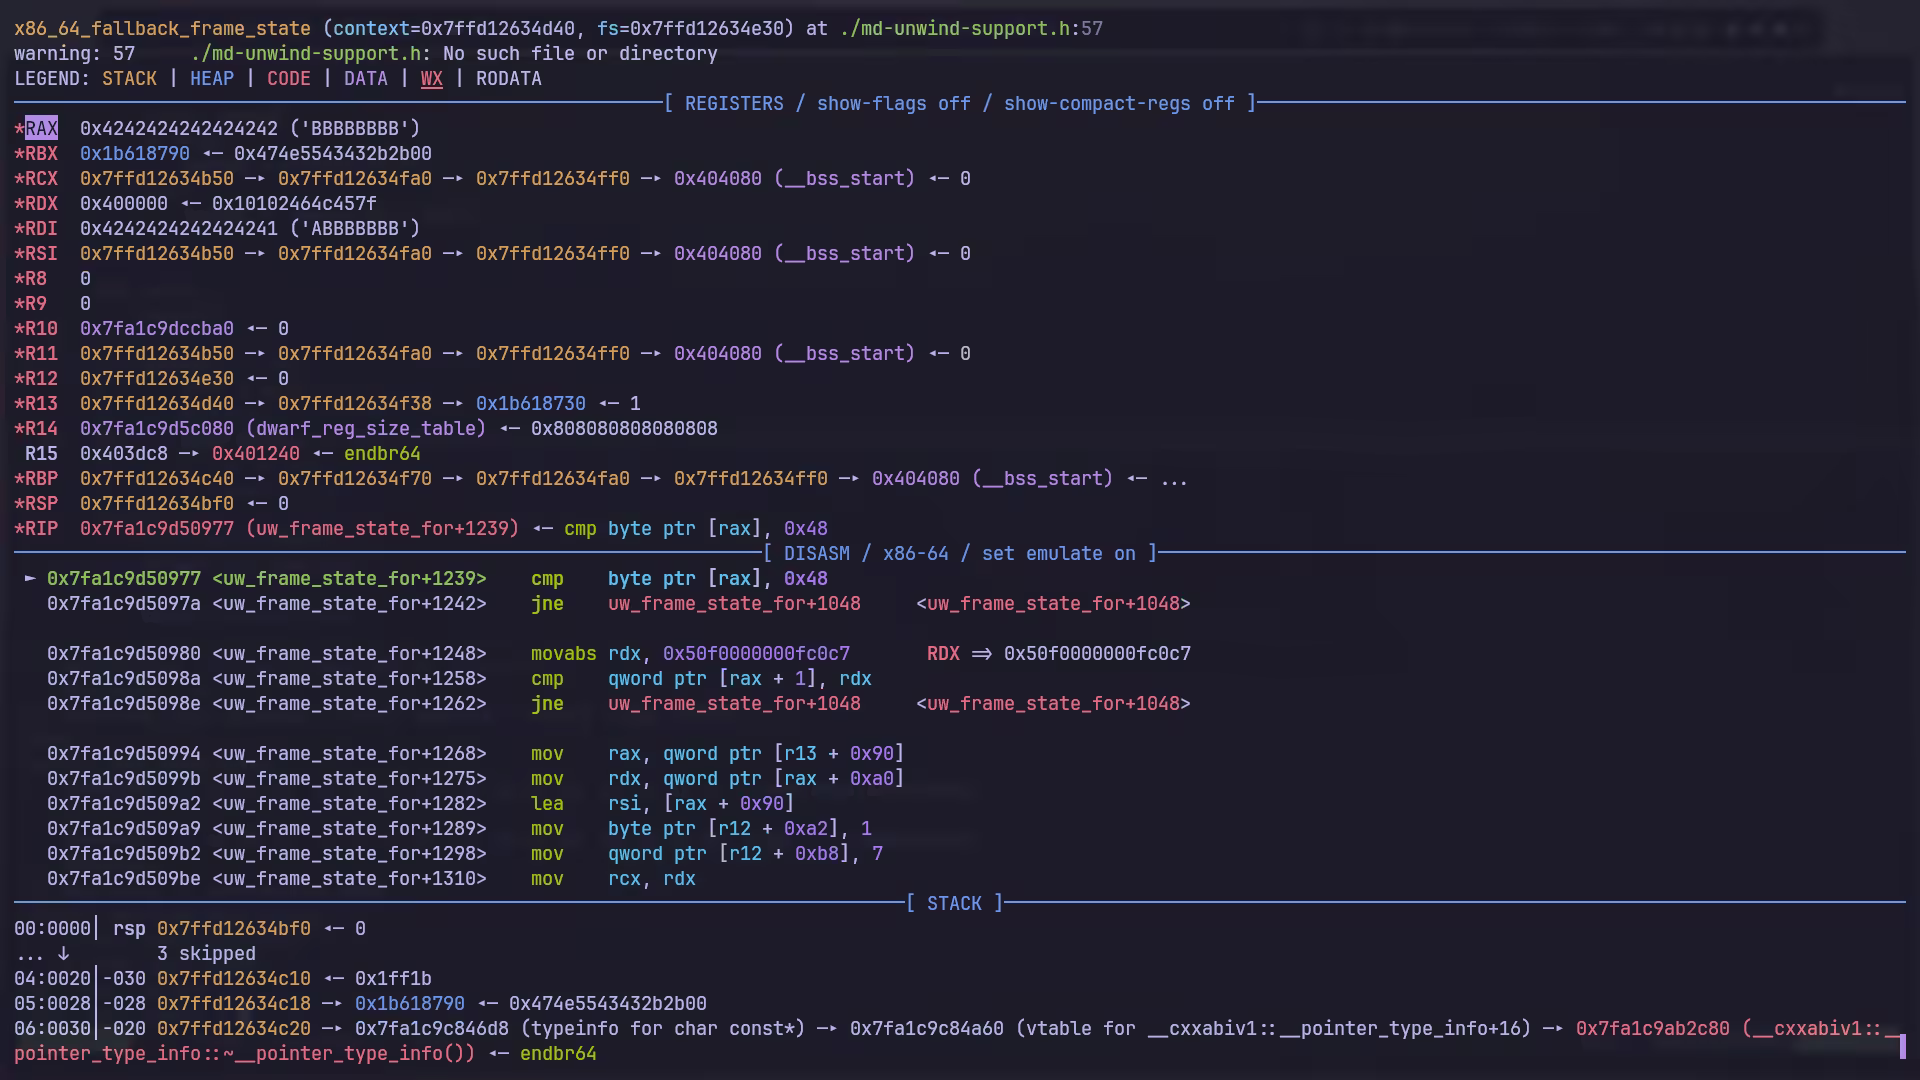Screen dimensions: 1920x1080
Task: Click the R15 code address 0x401240
Action: click(x=255, y=454)
